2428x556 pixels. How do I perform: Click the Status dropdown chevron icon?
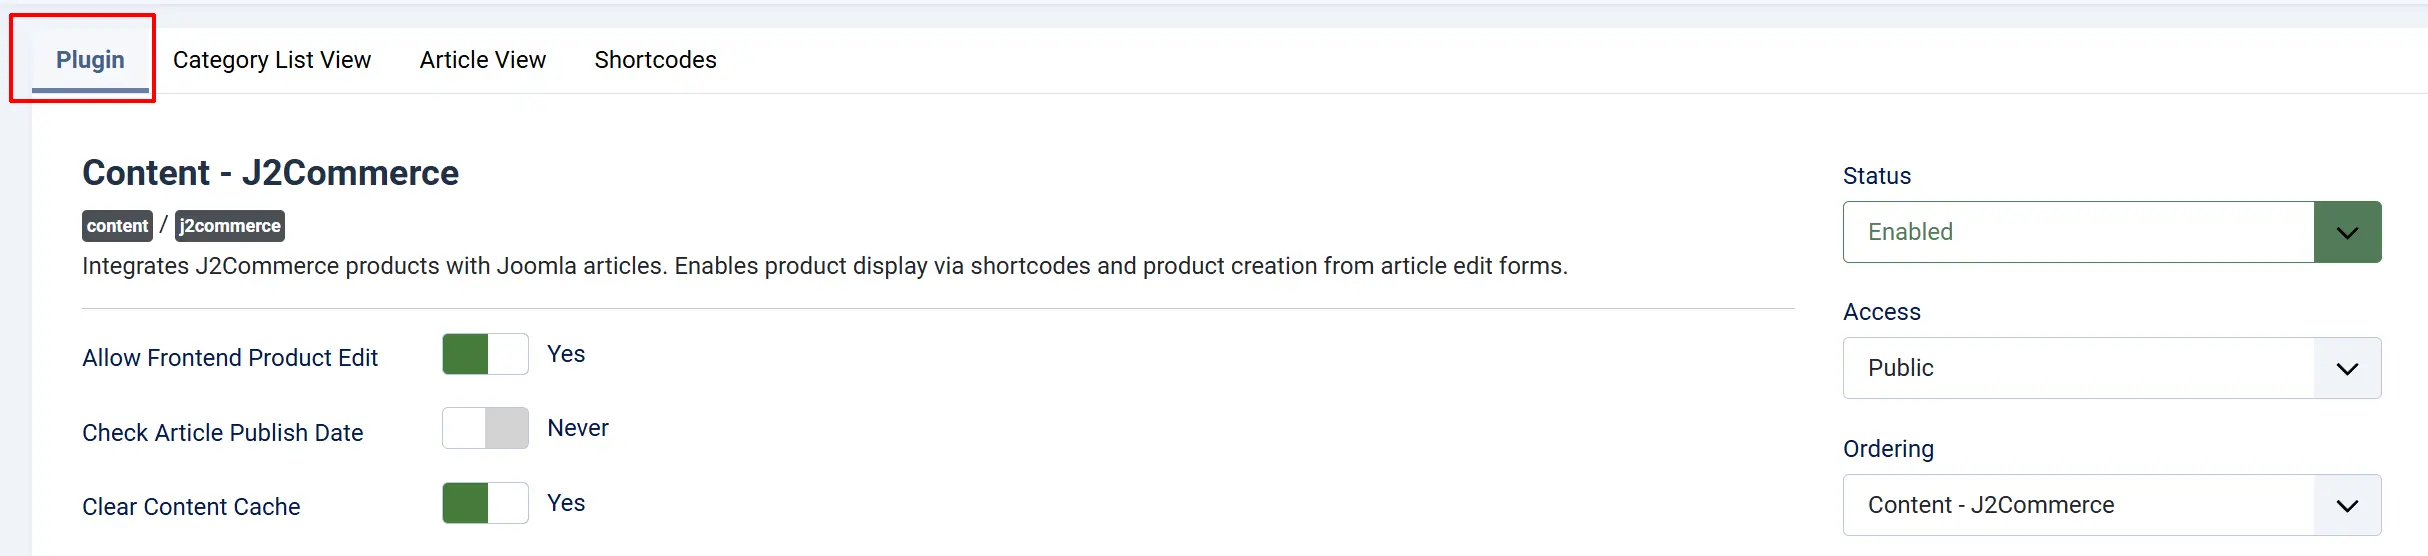point(2347,232)
